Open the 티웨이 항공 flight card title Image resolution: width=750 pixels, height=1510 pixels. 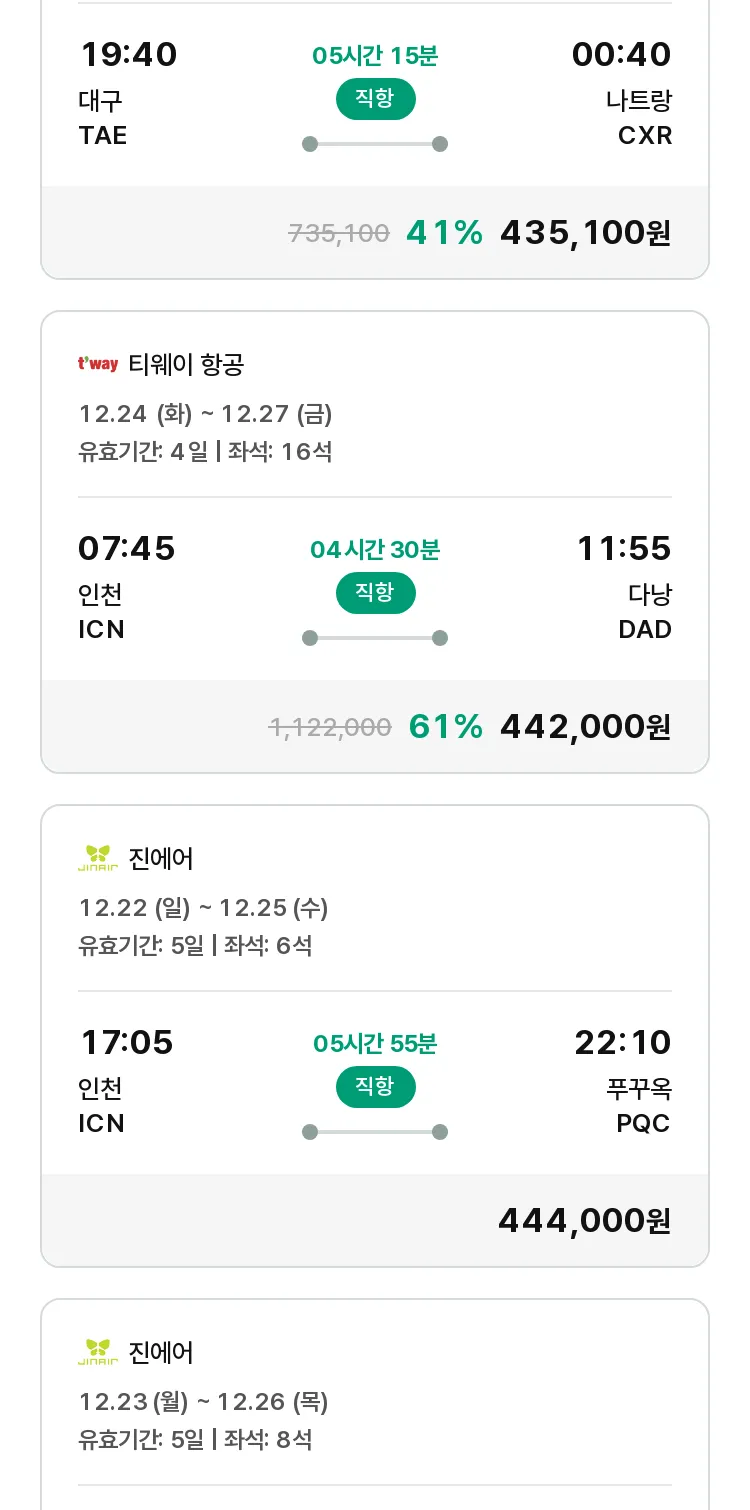pyautogui.click(x=186, y=365)
